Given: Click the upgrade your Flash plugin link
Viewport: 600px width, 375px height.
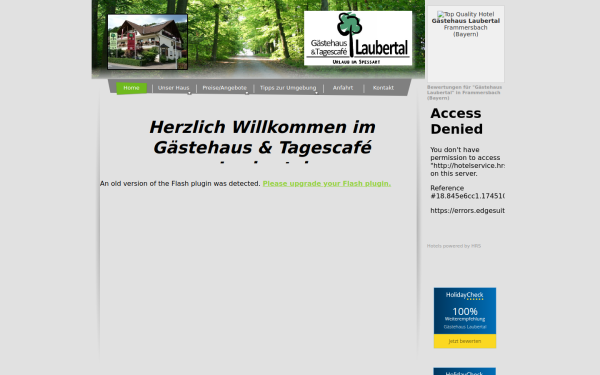Looking at the screenshot, I should tap(326, 184).
